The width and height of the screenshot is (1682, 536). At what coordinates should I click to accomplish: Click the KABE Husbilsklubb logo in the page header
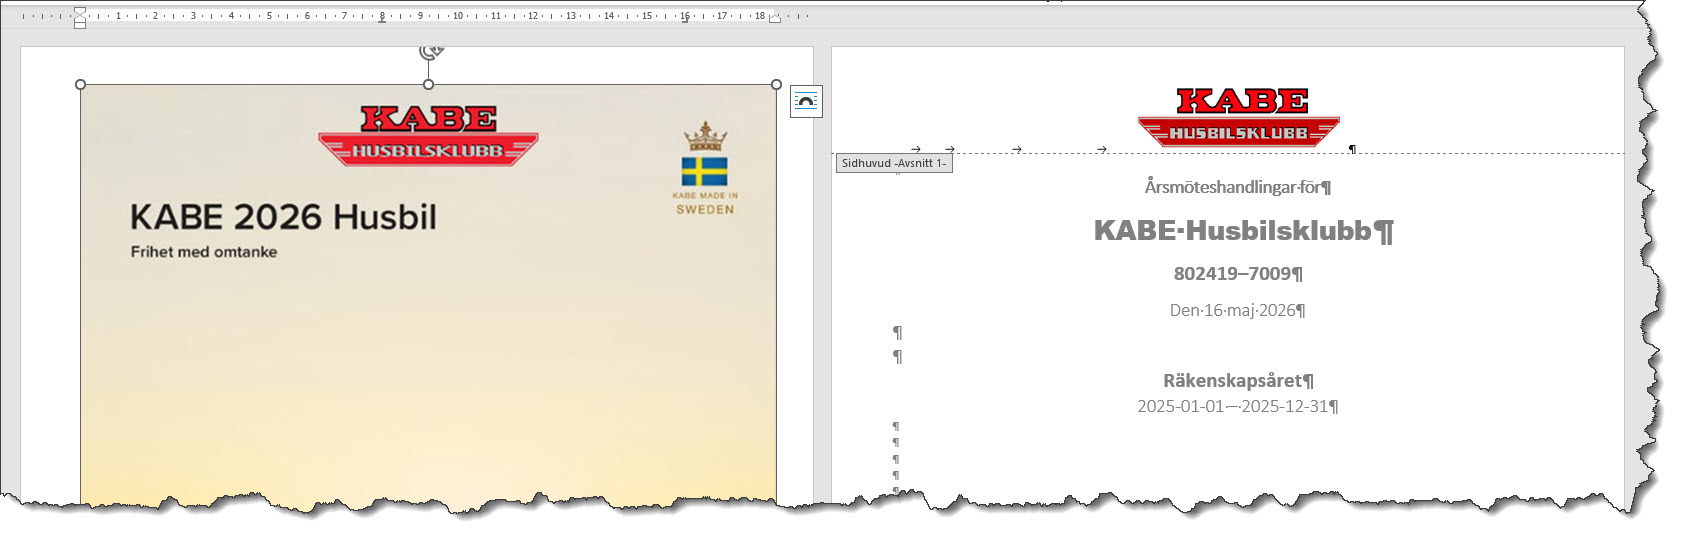pos(1240,117)
